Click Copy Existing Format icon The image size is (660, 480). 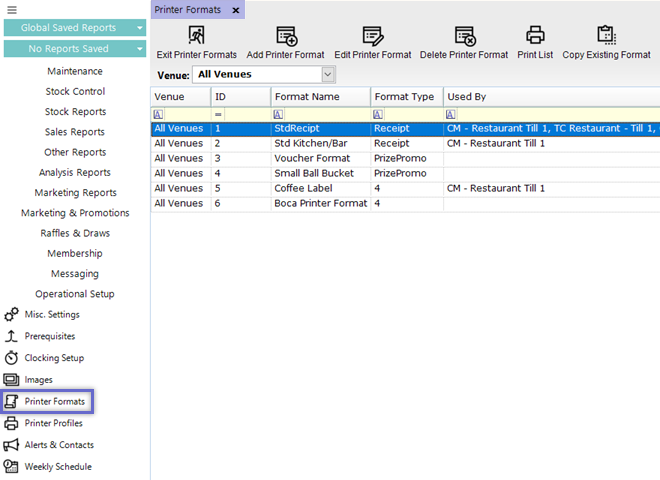tap(606, 37)
